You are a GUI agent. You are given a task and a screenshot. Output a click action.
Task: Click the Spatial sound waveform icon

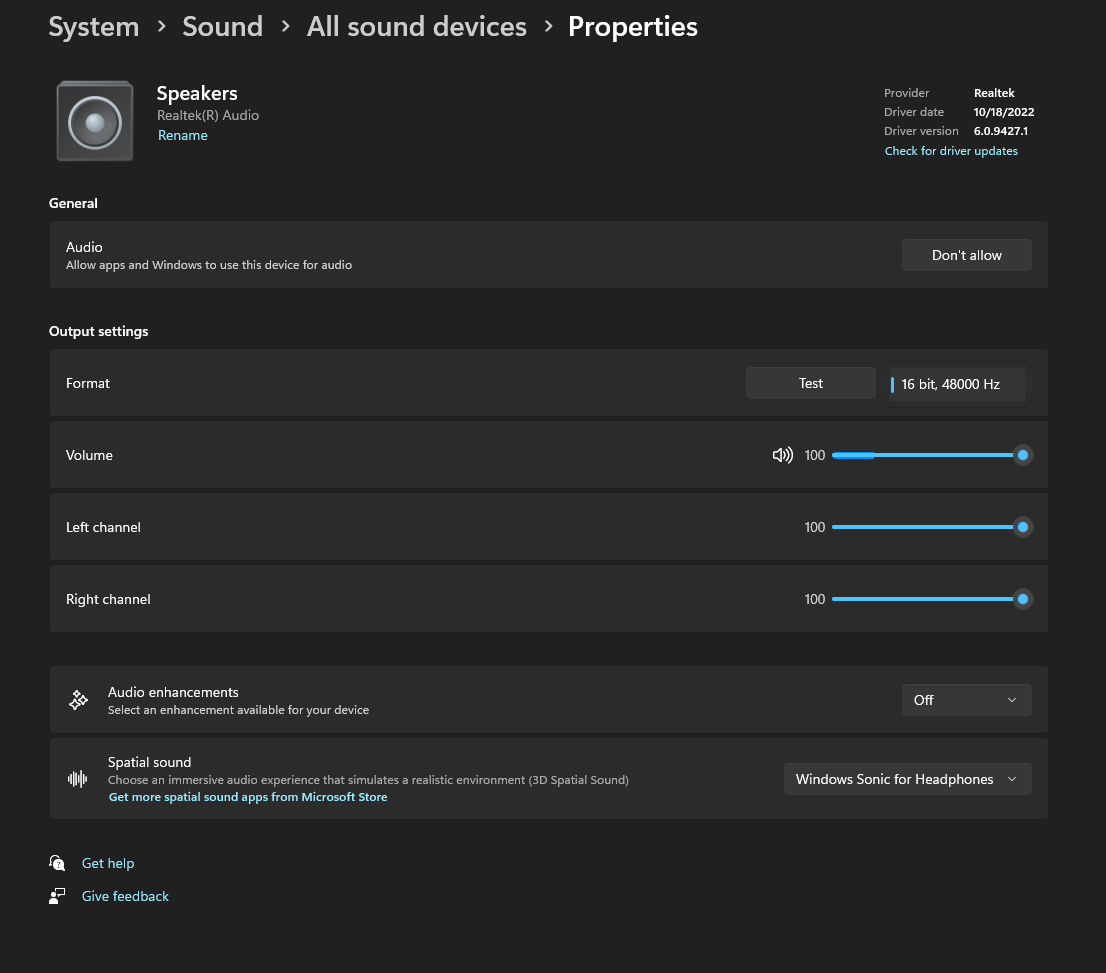click(78, 779)
